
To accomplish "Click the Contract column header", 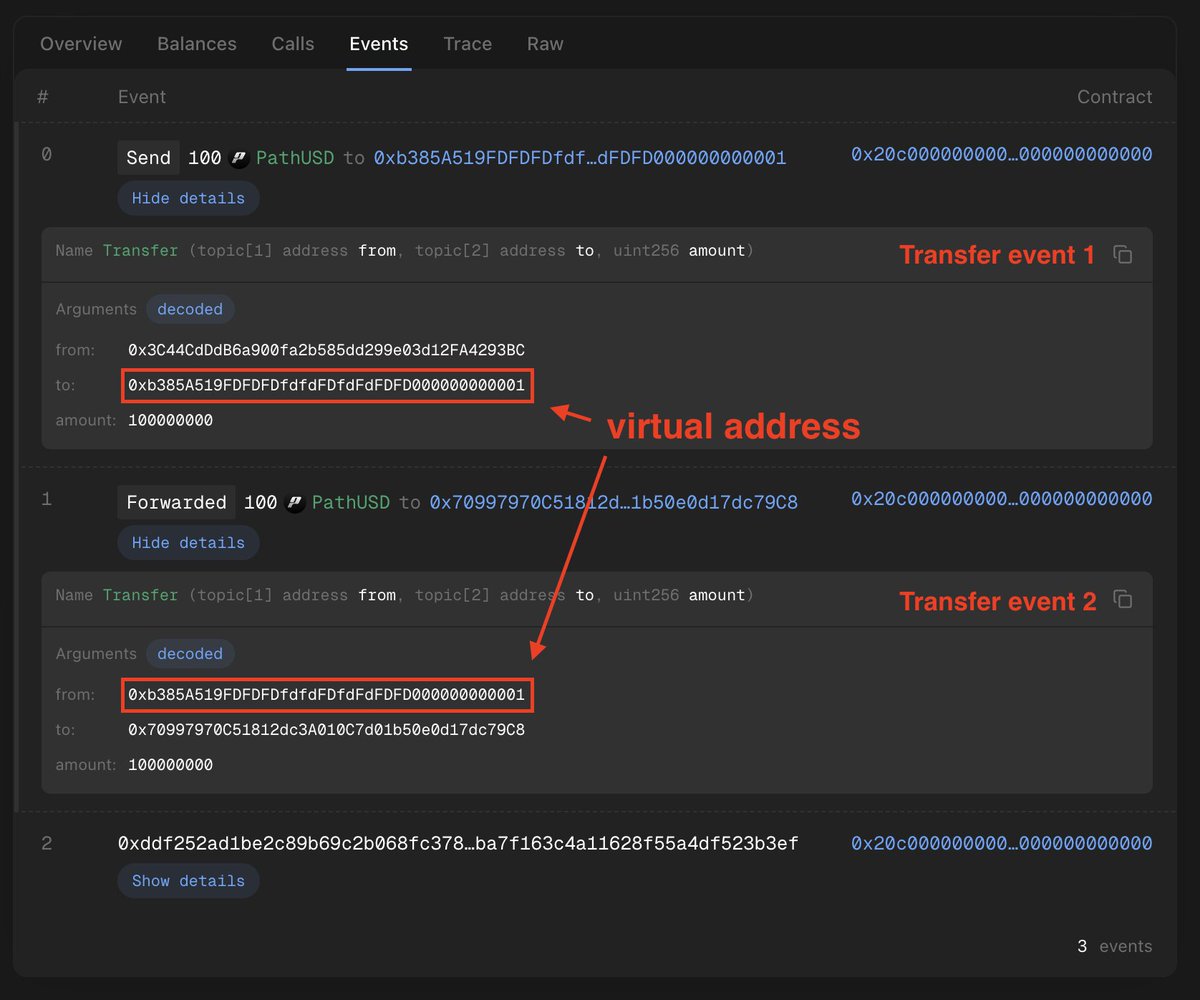I will [x=1114, y=97].
